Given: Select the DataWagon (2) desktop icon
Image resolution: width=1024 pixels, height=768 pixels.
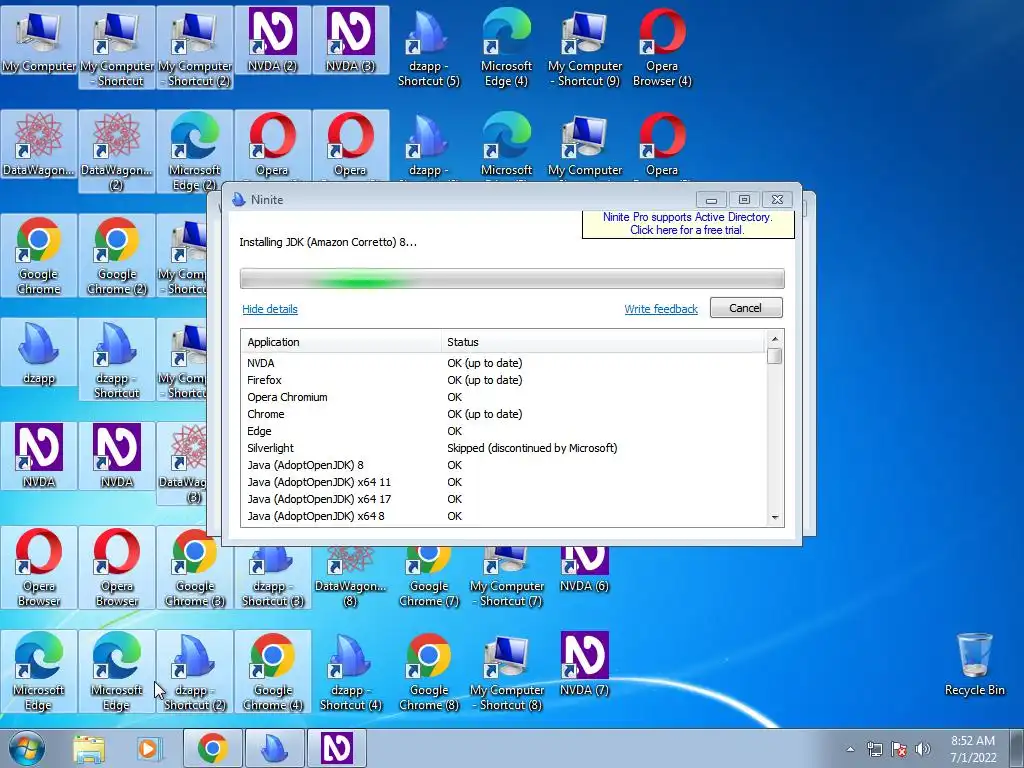Looking at the screenshot, I should pos(117,152).
